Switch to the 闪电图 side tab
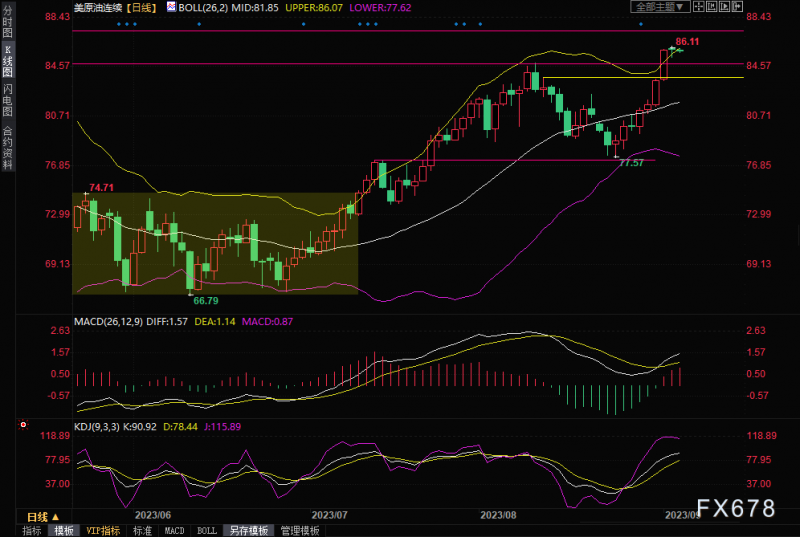 coord(8,100)
